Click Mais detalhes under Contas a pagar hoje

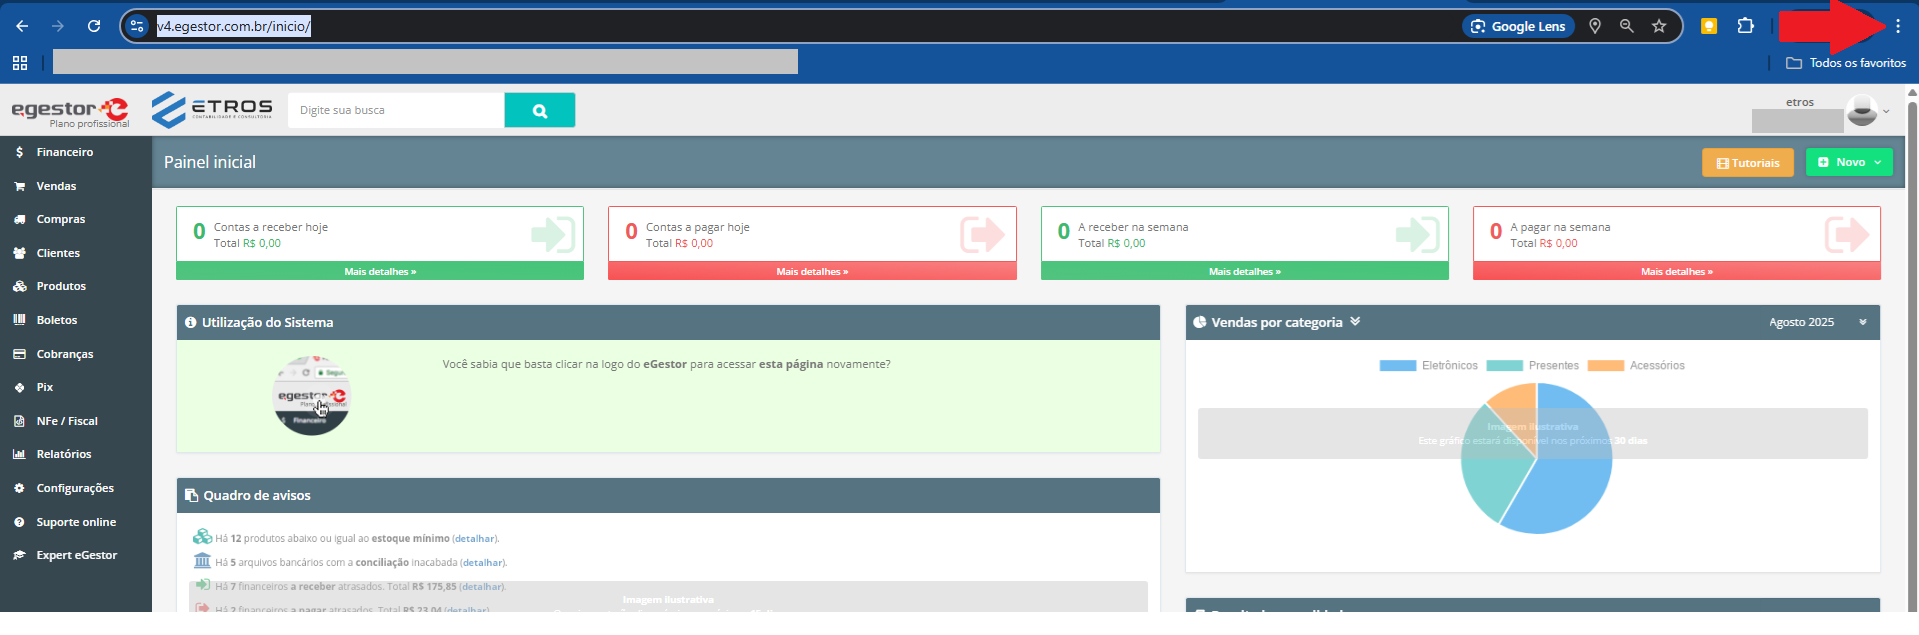point(812,271)
